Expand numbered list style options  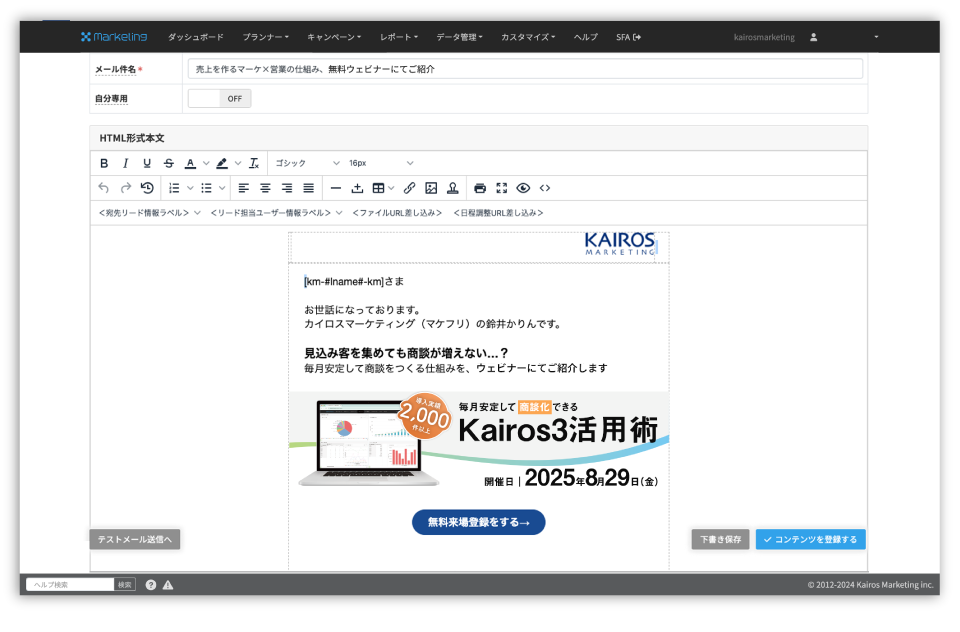[190, 188]
